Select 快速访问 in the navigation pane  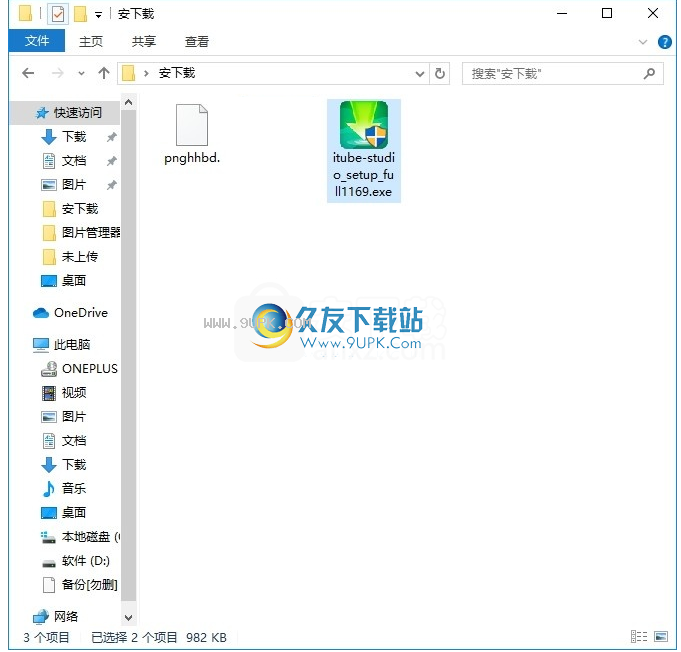[x=65, y=113]
